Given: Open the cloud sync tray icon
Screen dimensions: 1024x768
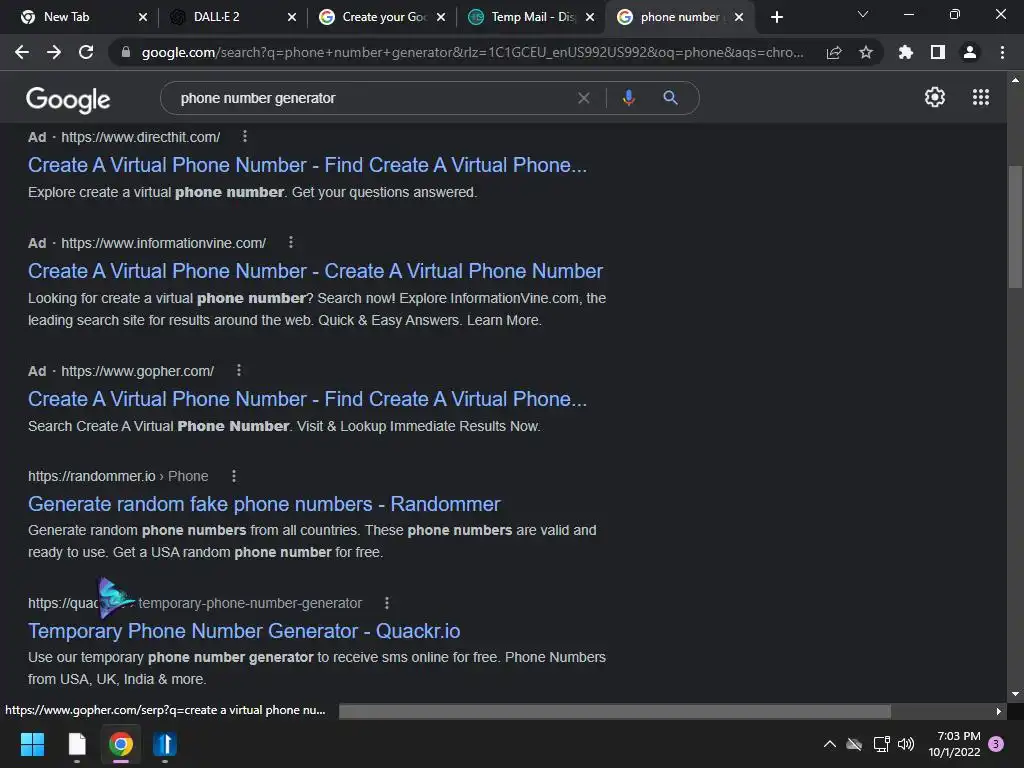Looking at the screenshot, I should click(x=854, y=744).
